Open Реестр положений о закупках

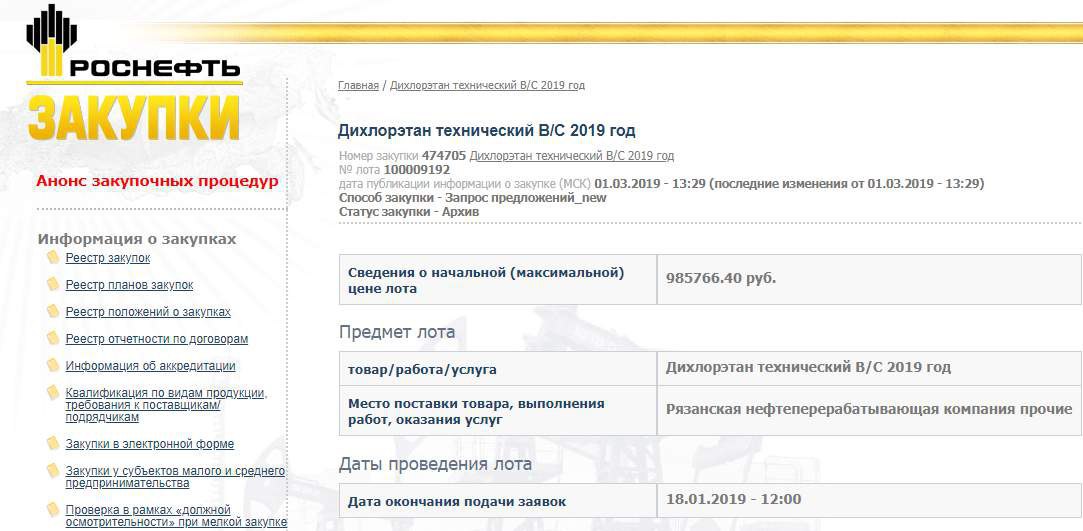click(x=148, y=312)
